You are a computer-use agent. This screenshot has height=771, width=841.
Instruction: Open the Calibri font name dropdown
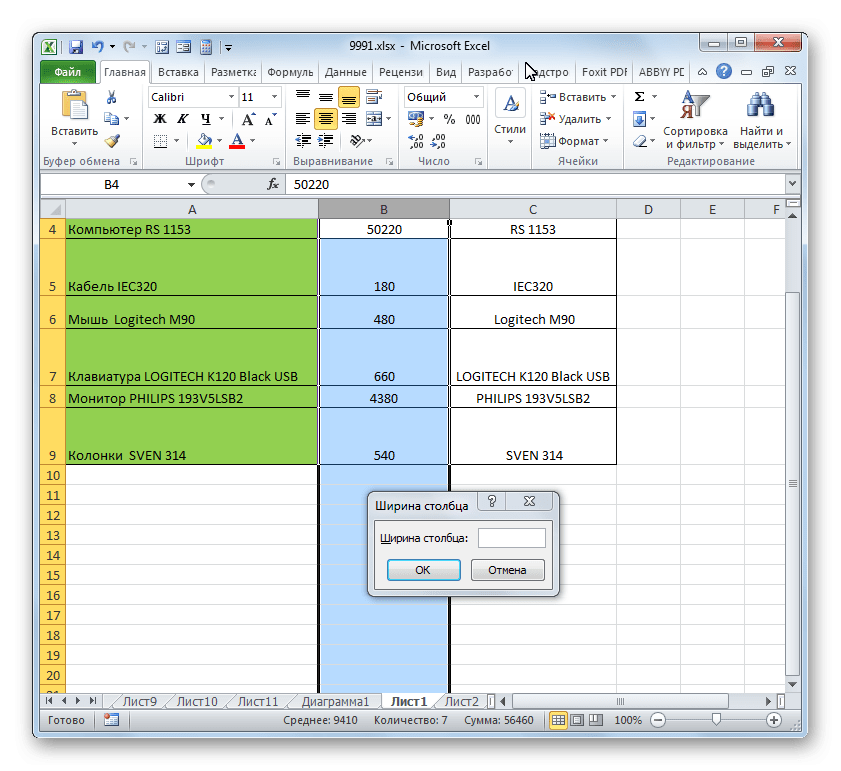point(231,97)
